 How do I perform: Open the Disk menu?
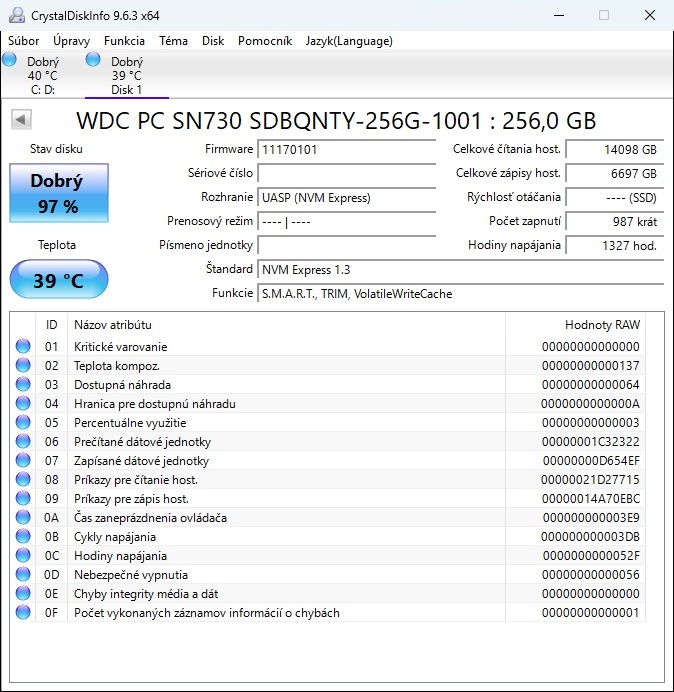click(x=213, y=41)
